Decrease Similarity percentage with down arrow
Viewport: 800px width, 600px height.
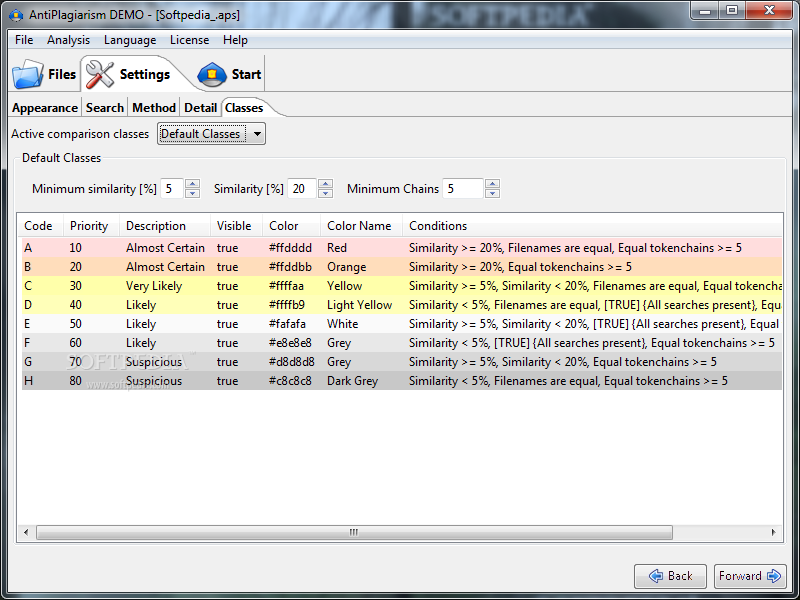click(x=326, y=193)
